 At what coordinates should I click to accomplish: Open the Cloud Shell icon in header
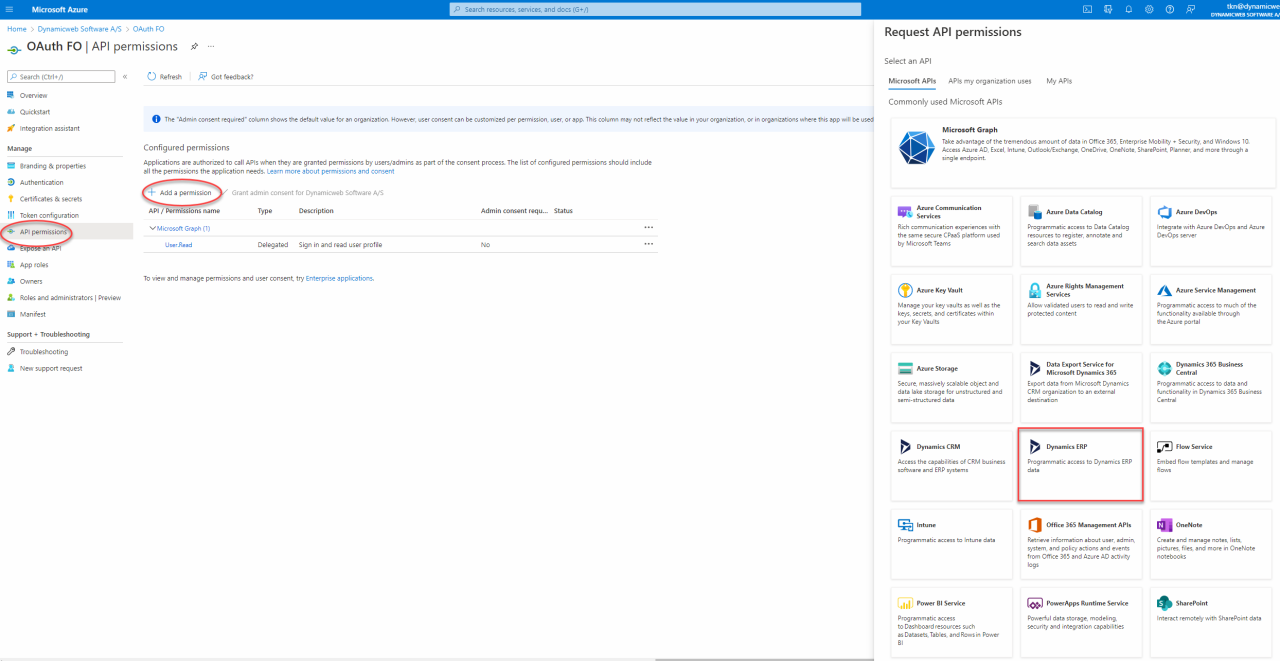1087,9
